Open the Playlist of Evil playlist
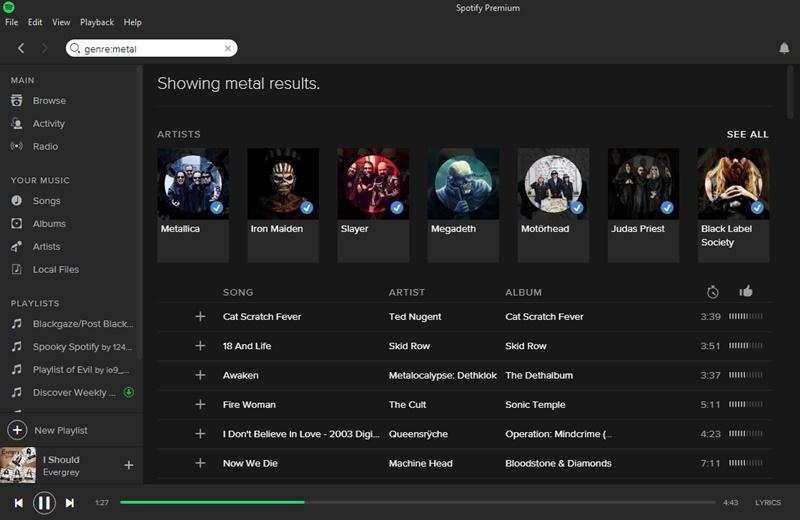Viewport: 800px width, 520px height. click(81, 369)
